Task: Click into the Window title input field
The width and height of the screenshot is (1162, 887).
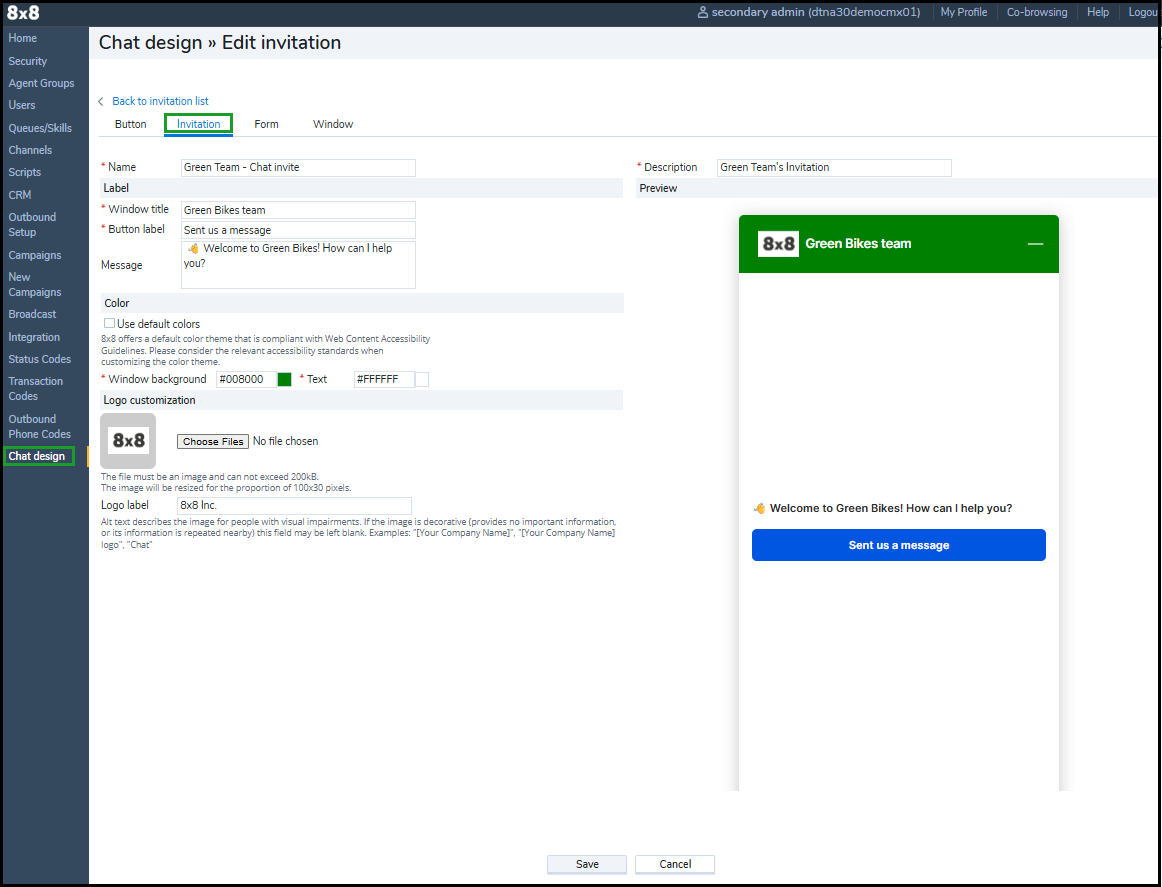Action: pos(298,210)
